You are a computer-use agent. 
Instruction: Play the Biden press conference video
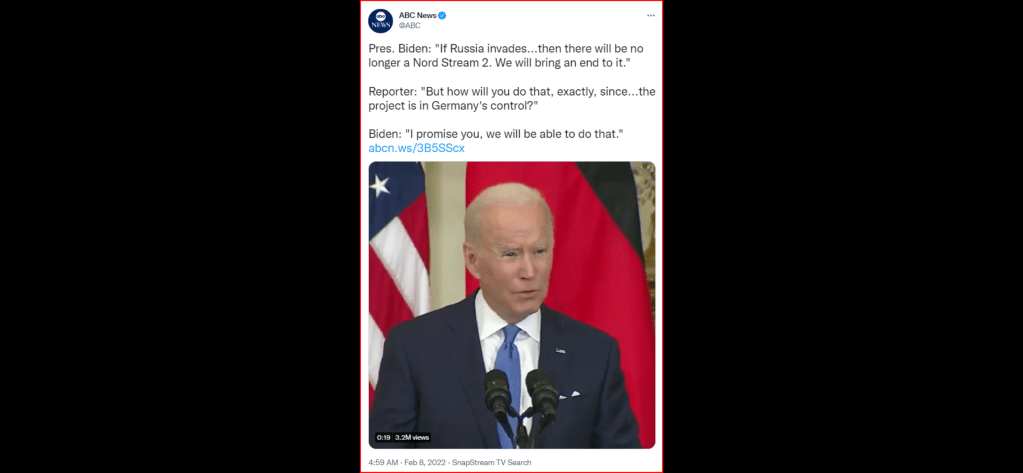pos(512,305)
